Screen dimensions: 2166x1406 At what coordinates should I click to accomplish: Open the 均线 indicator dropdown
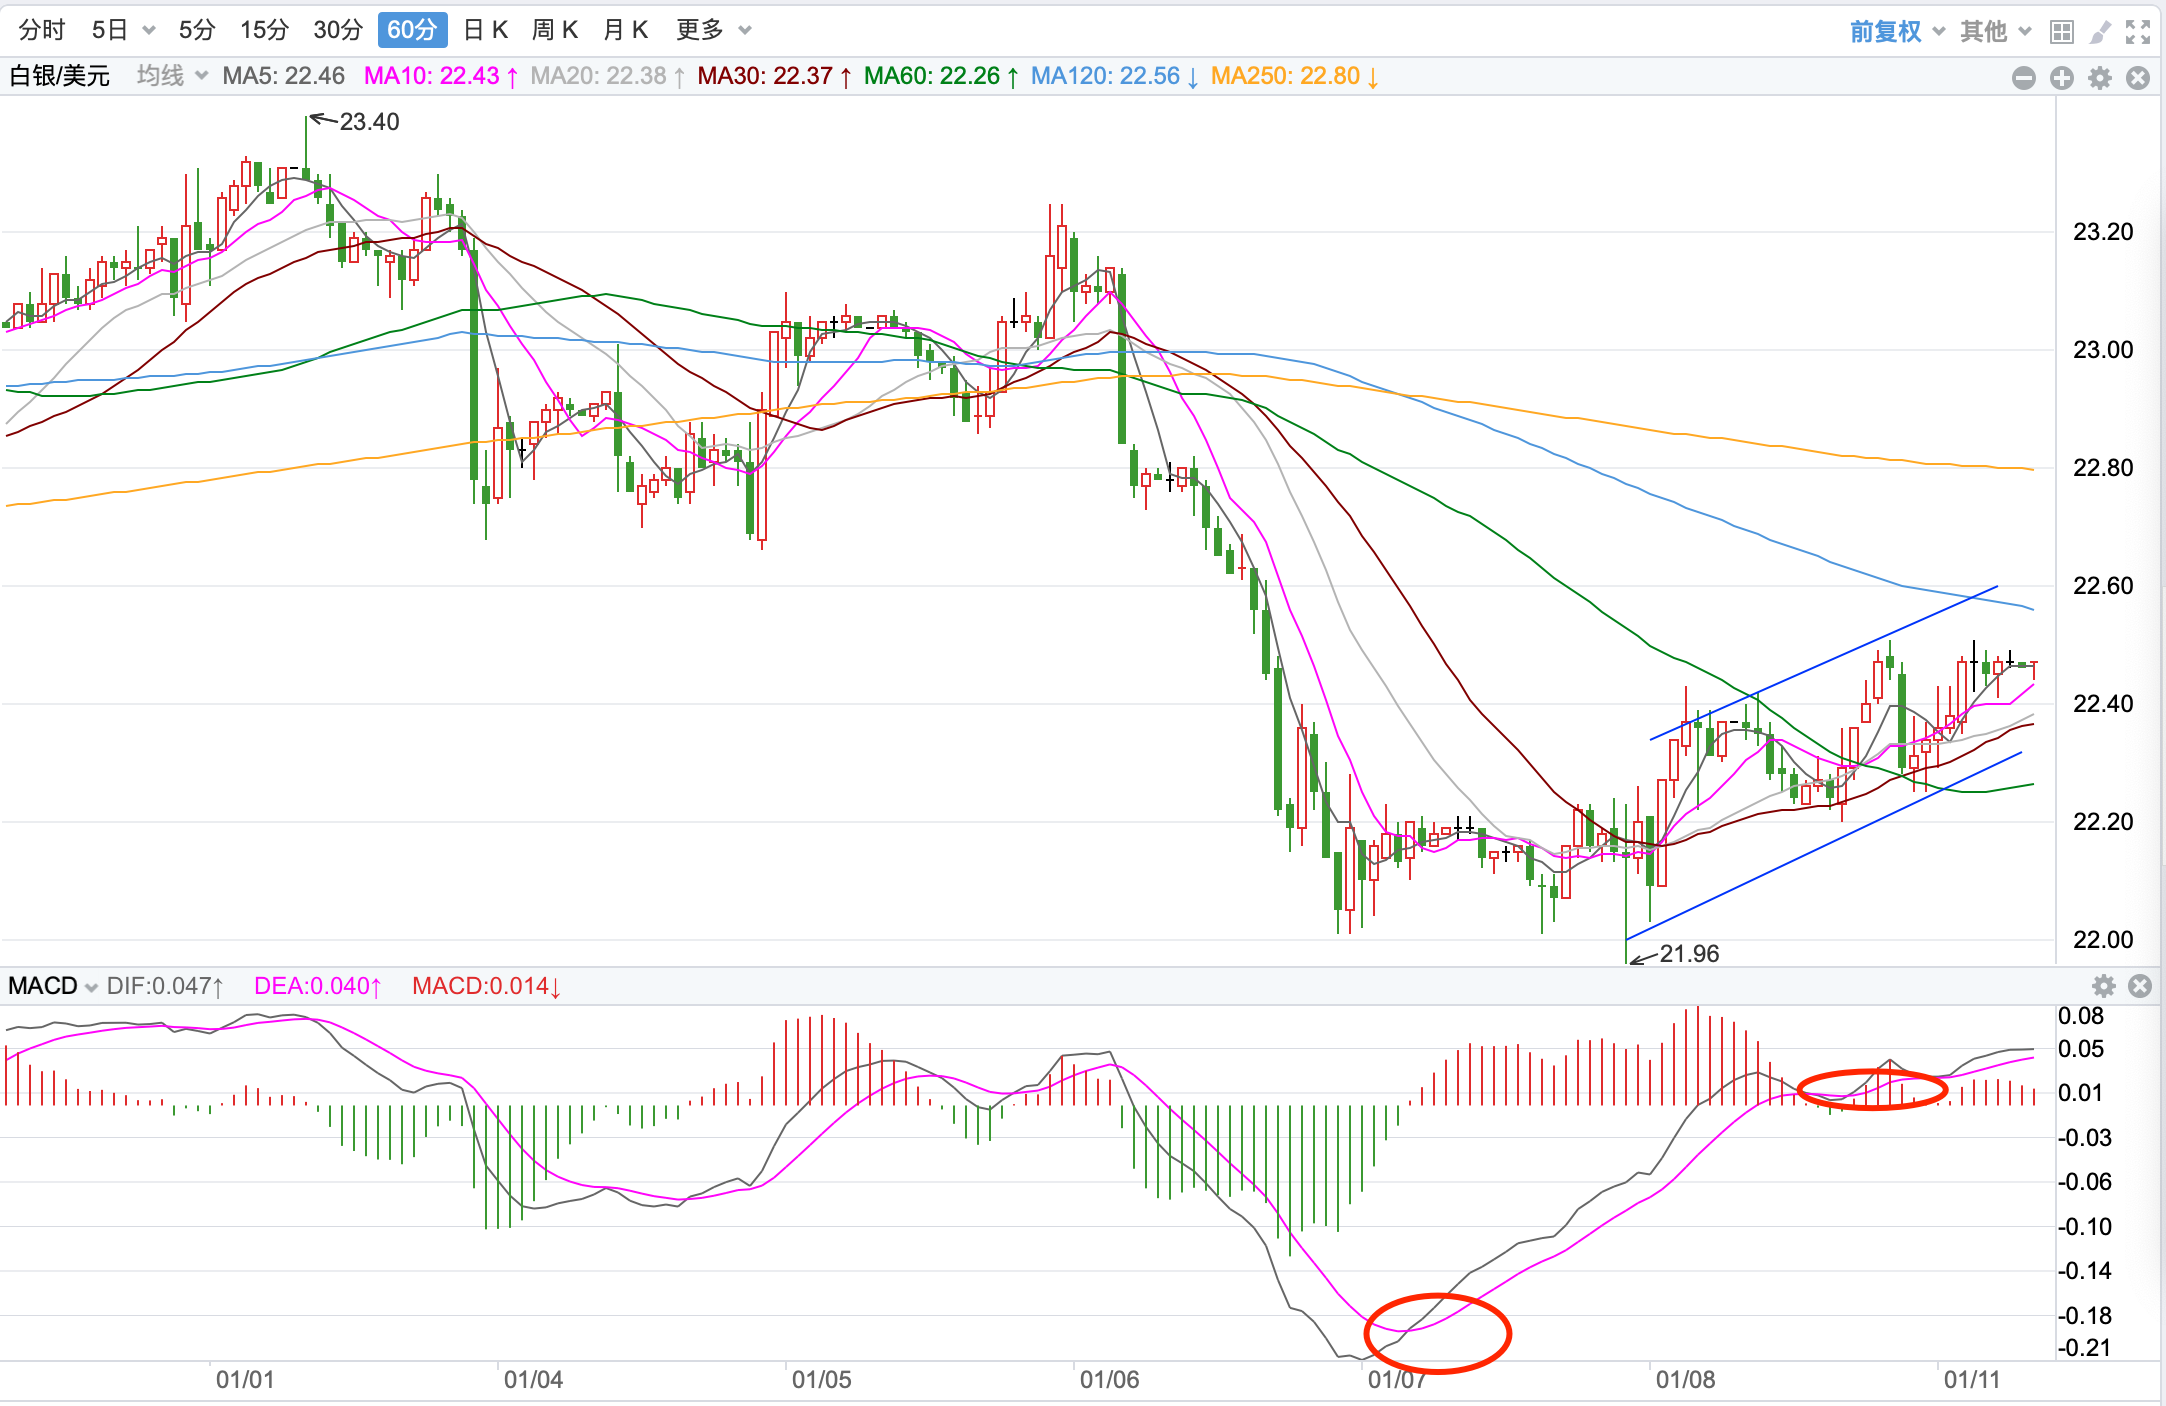click(x=172, y=76)
